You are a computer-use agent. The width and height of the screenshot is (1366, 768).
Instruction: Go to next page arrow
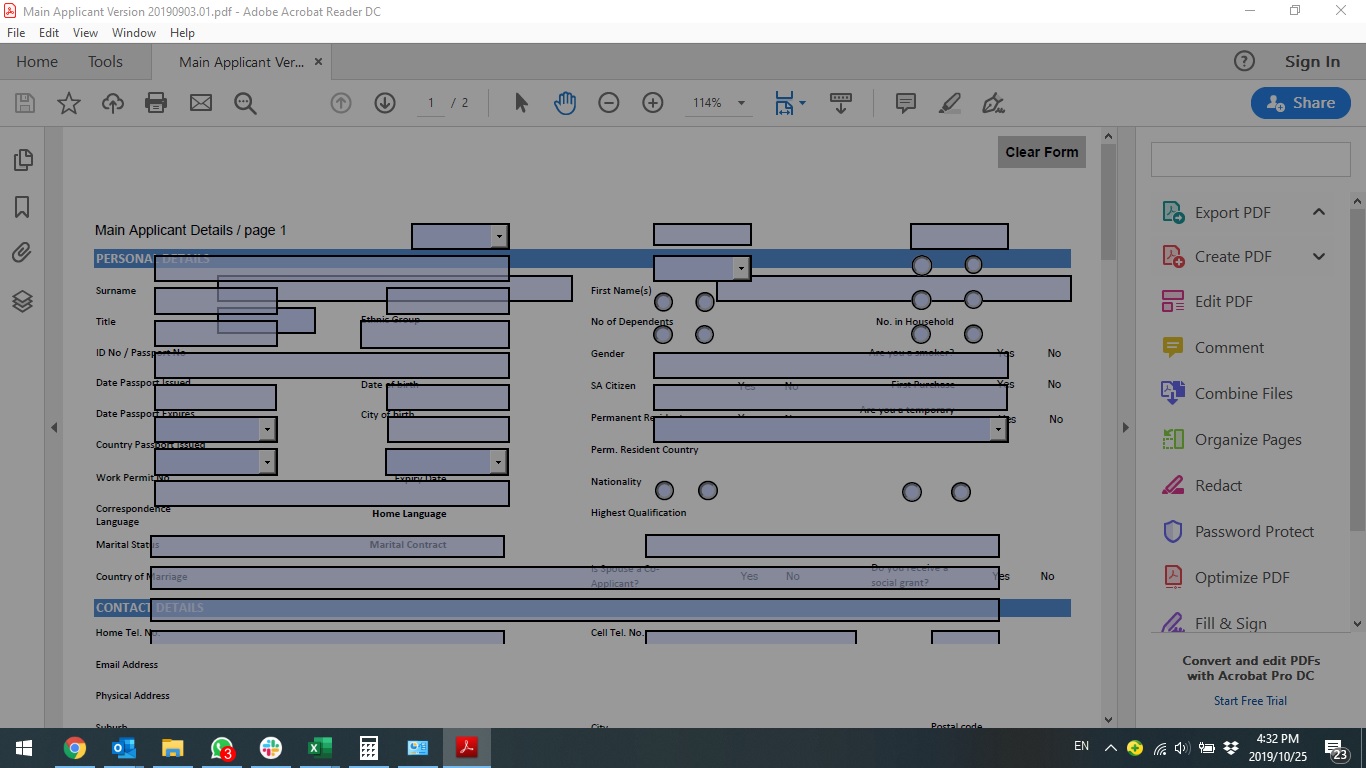pos(385,103)
